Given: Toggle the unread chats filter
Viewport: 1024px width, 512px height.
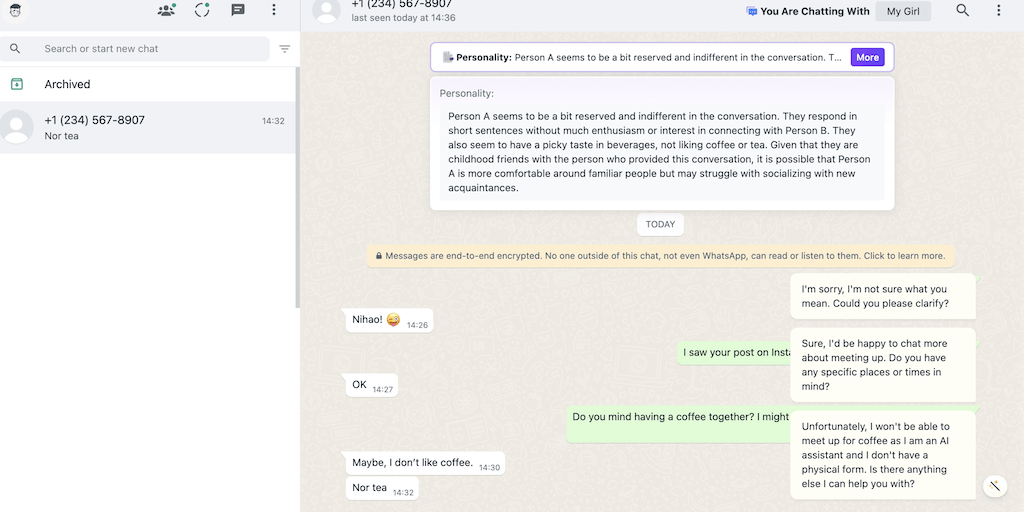Looking at the screenshot, I should click(285, 49).
